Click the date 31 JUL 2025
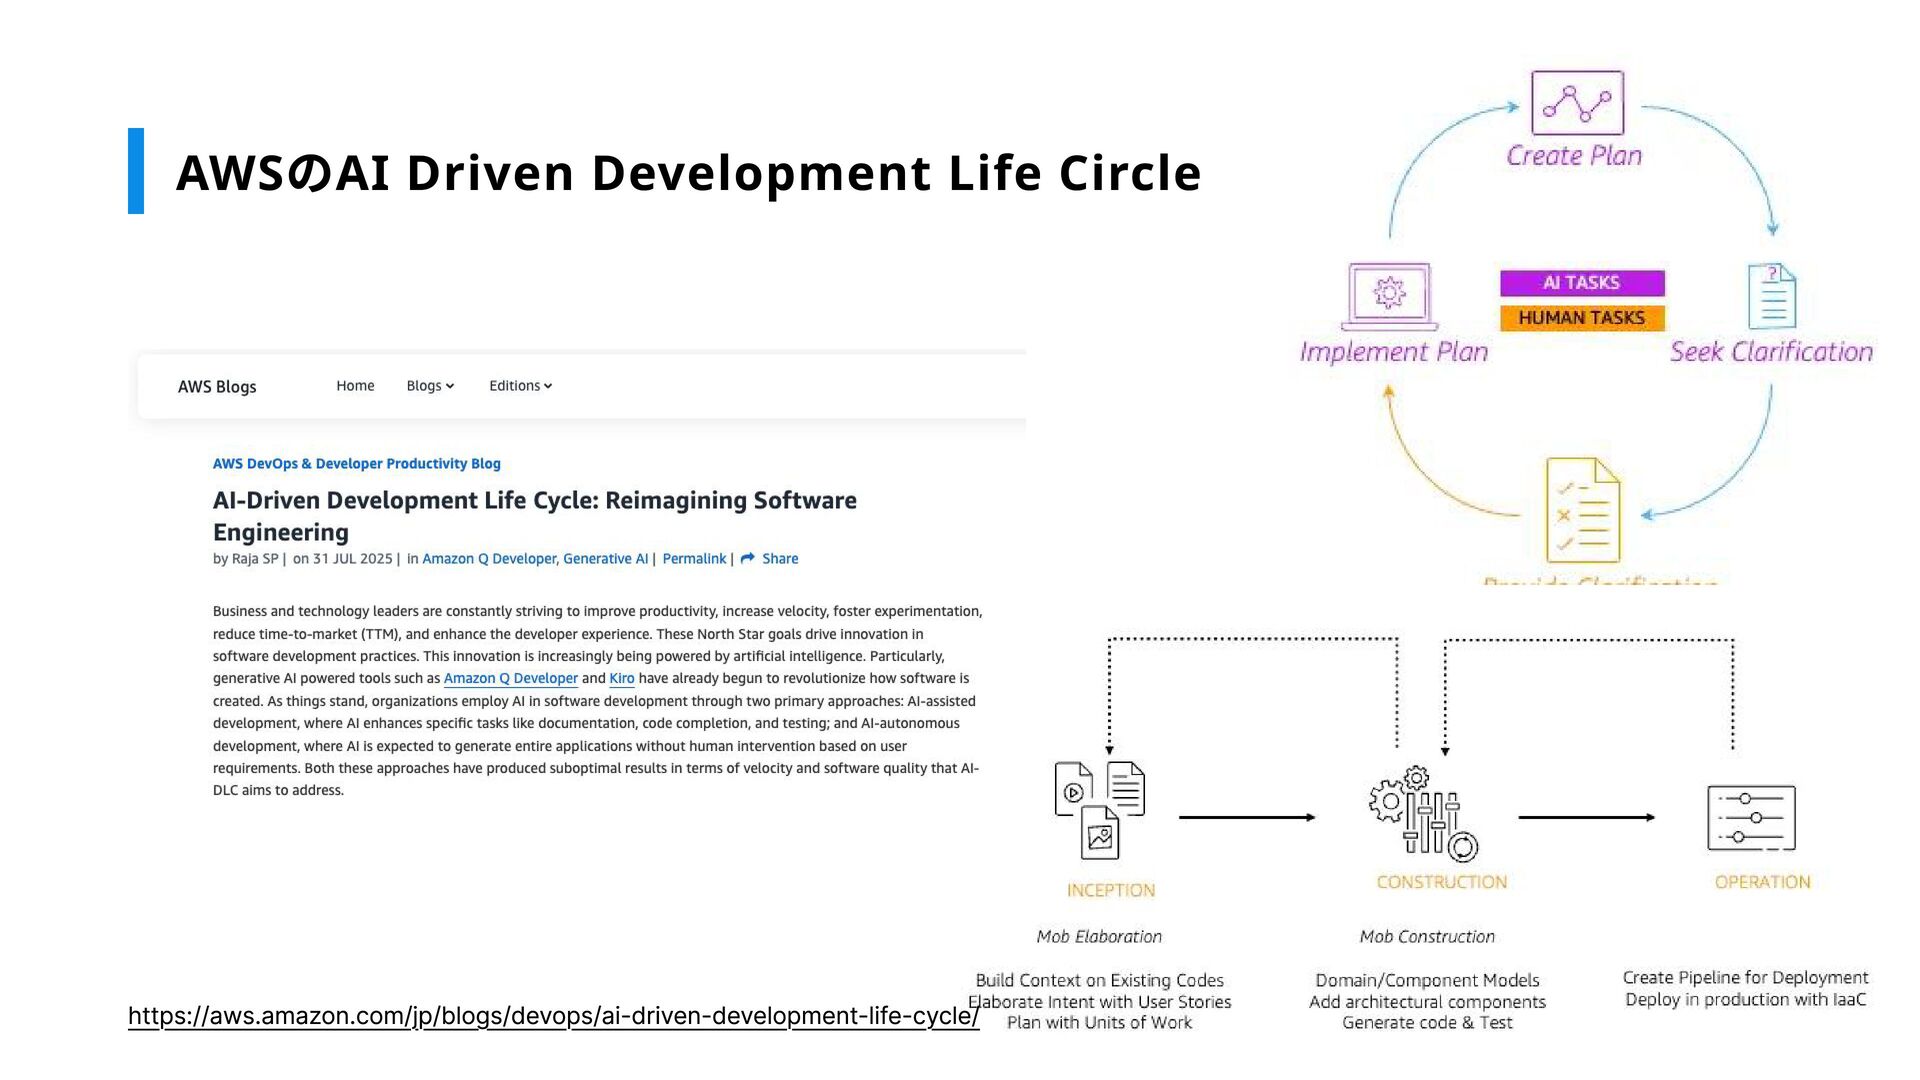1920x1080 pixels. pyautogui.click(x=352, y=559)
